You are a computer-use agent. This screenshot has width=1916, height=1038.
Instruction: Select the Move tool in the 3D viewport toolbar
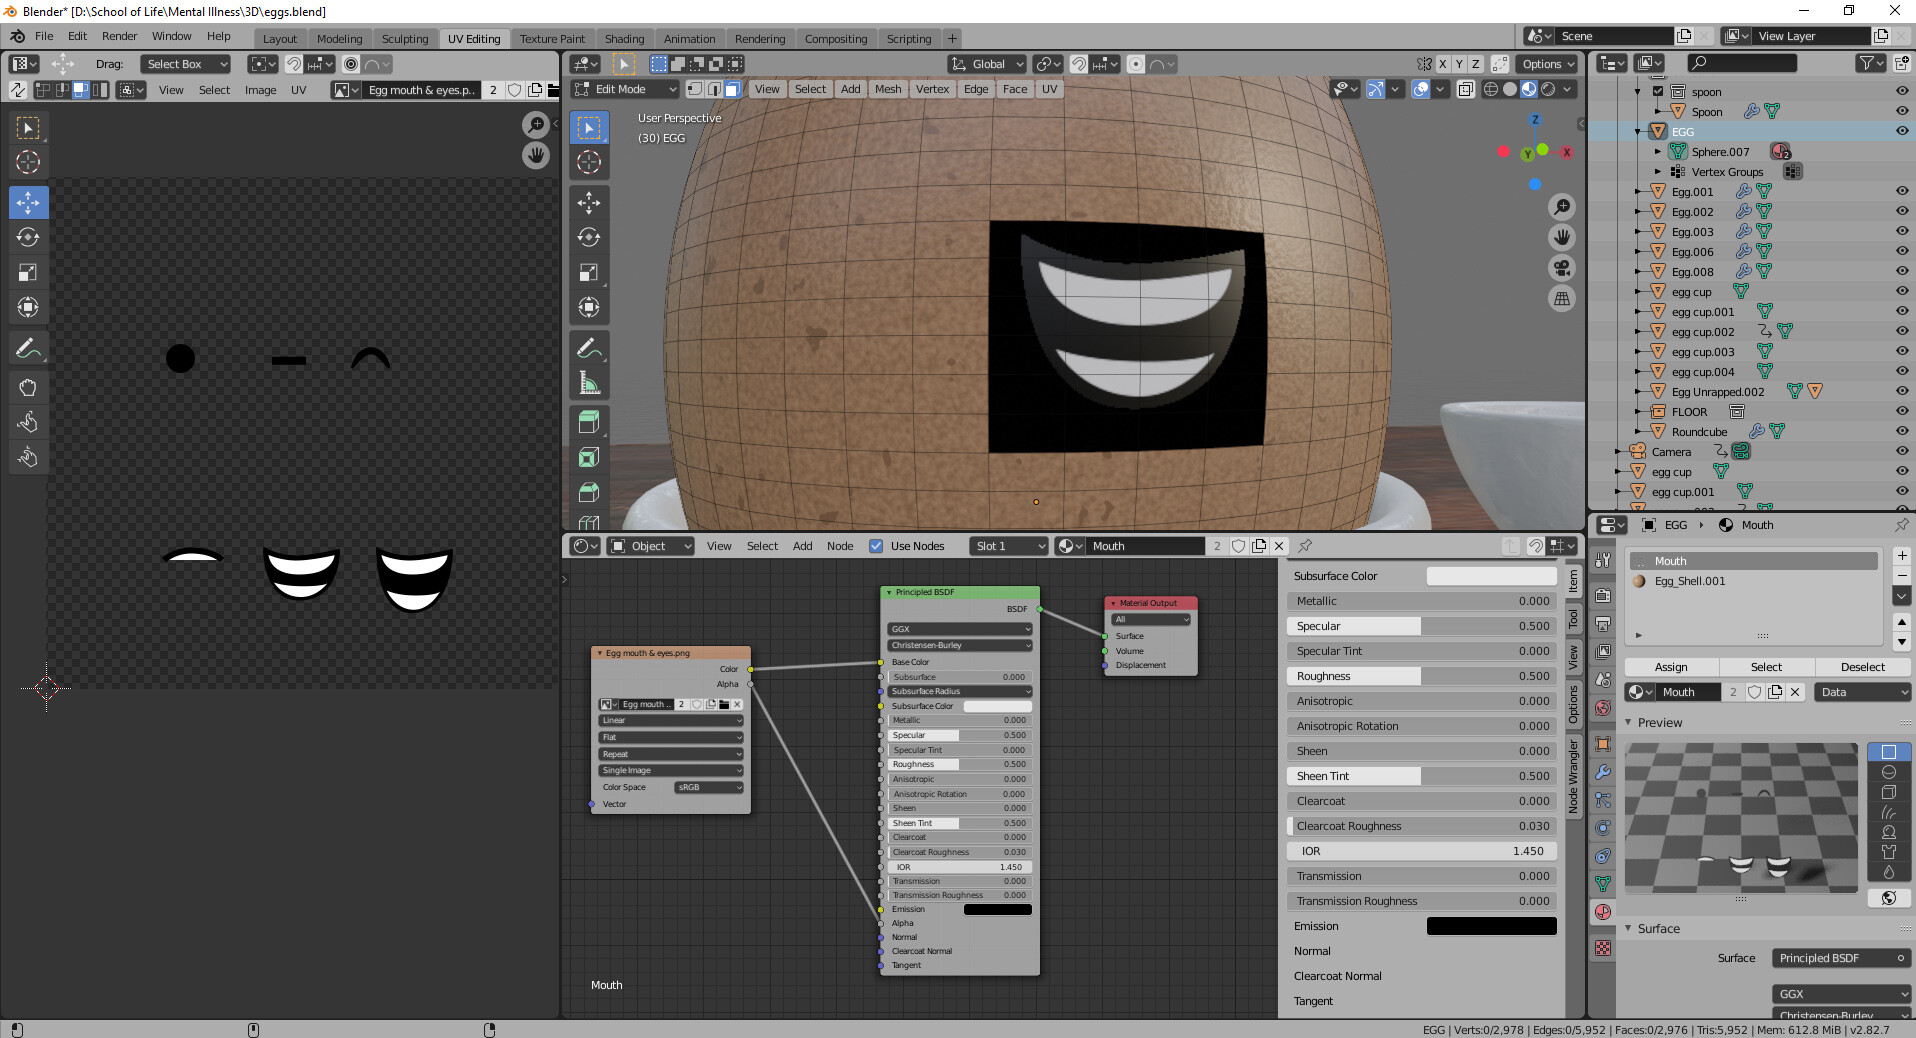pos(588,203)
